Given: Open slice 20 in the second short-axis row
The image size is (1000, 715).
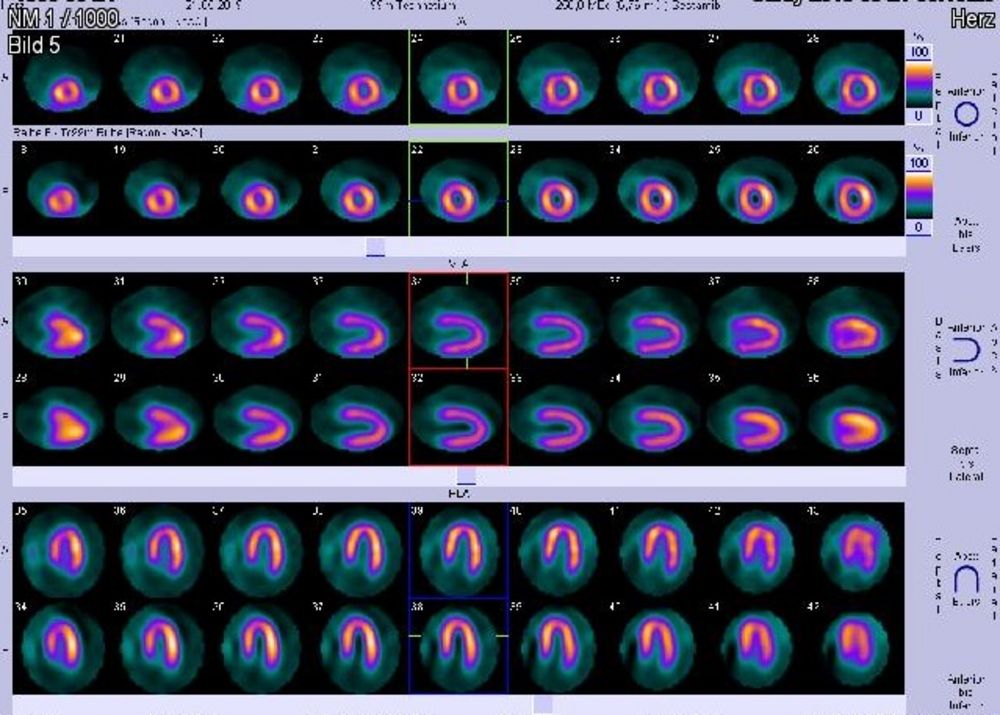Looking at the screenshot, I should click(261, 189).
